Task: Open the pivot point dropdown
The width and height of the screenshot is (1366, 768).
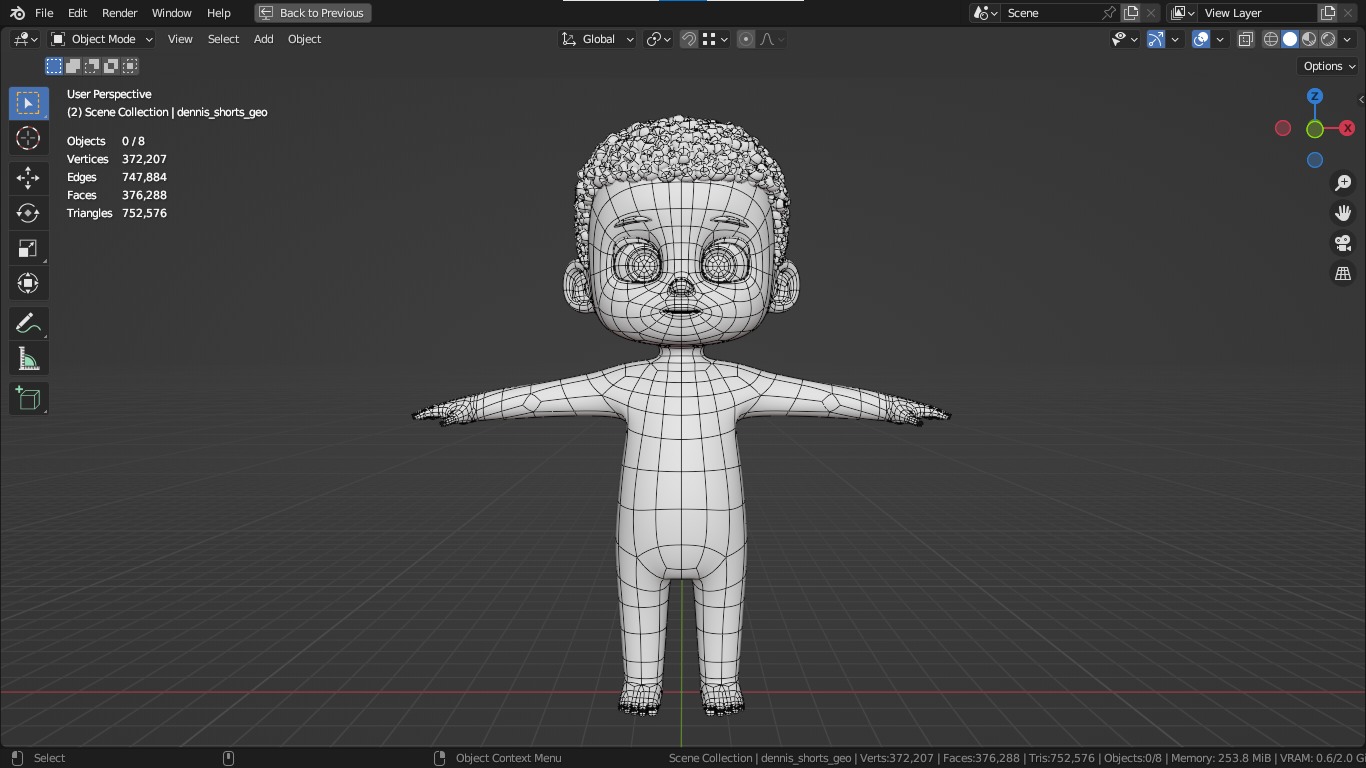Action: point(658,39)
